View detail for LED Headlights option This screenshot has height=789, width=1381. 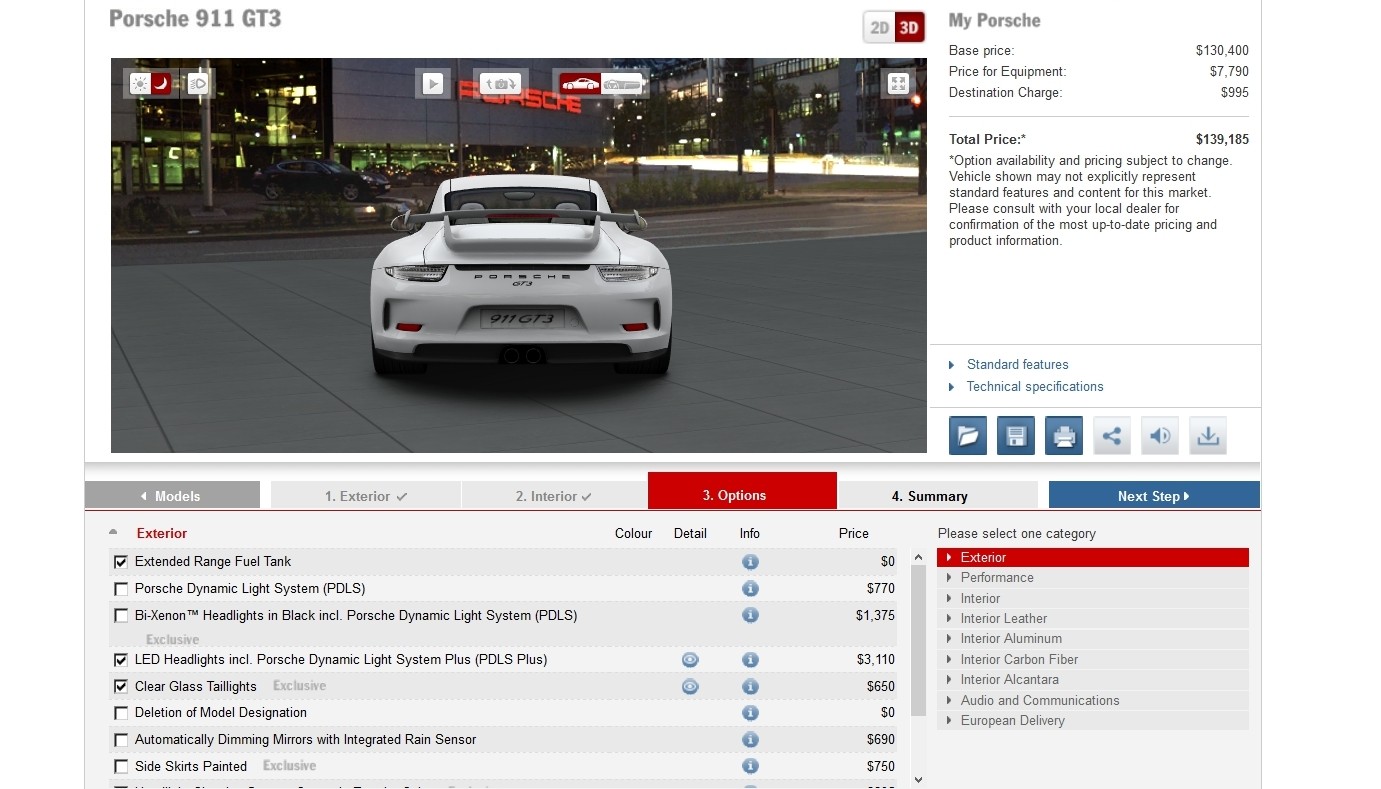(690, 660)
